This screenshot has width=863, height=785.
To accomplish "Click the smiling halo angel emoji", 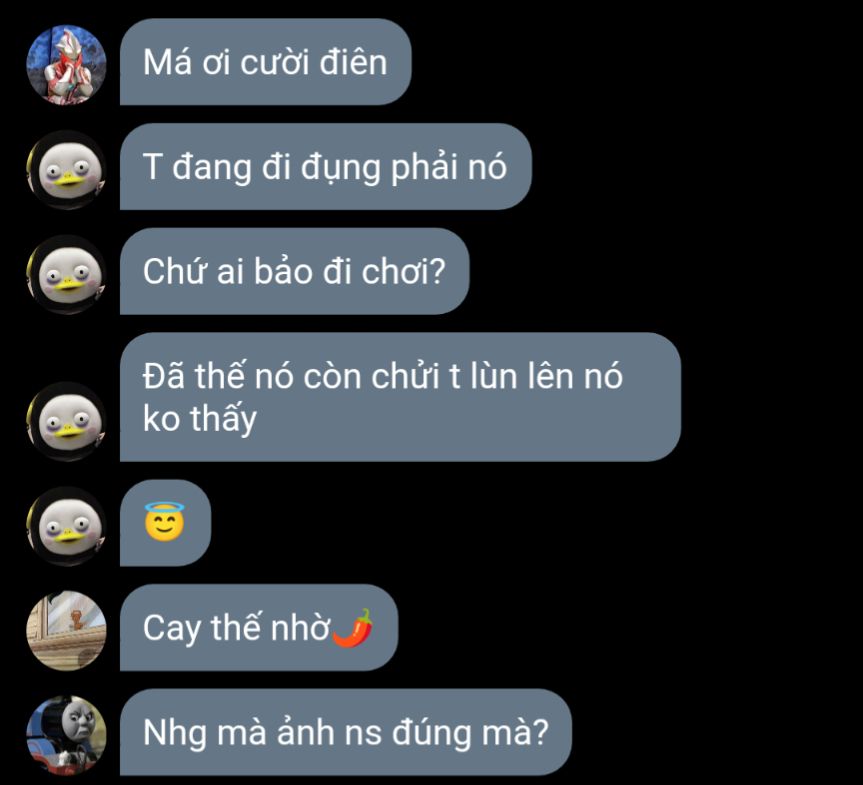I will (164, 521).
